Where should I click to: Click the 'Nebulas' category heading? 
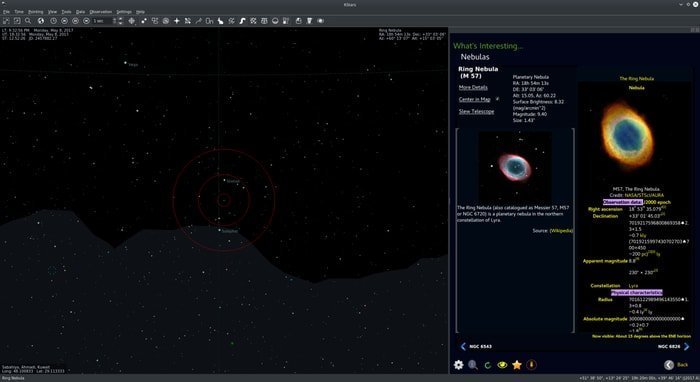click(x=475, y=57)
